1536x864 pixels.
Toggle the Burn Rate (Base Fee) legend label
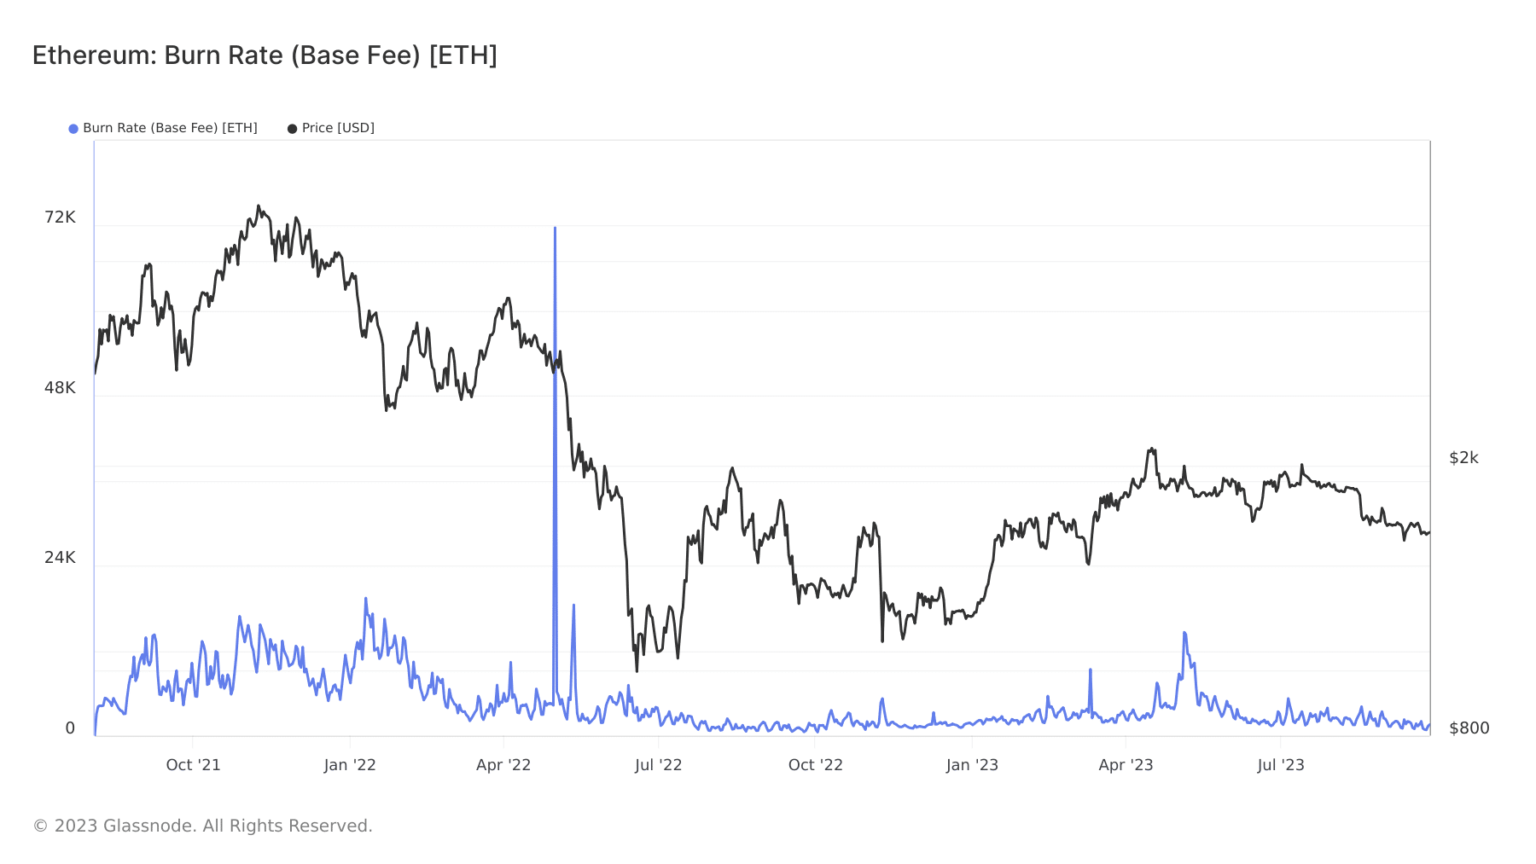[170, 128]
